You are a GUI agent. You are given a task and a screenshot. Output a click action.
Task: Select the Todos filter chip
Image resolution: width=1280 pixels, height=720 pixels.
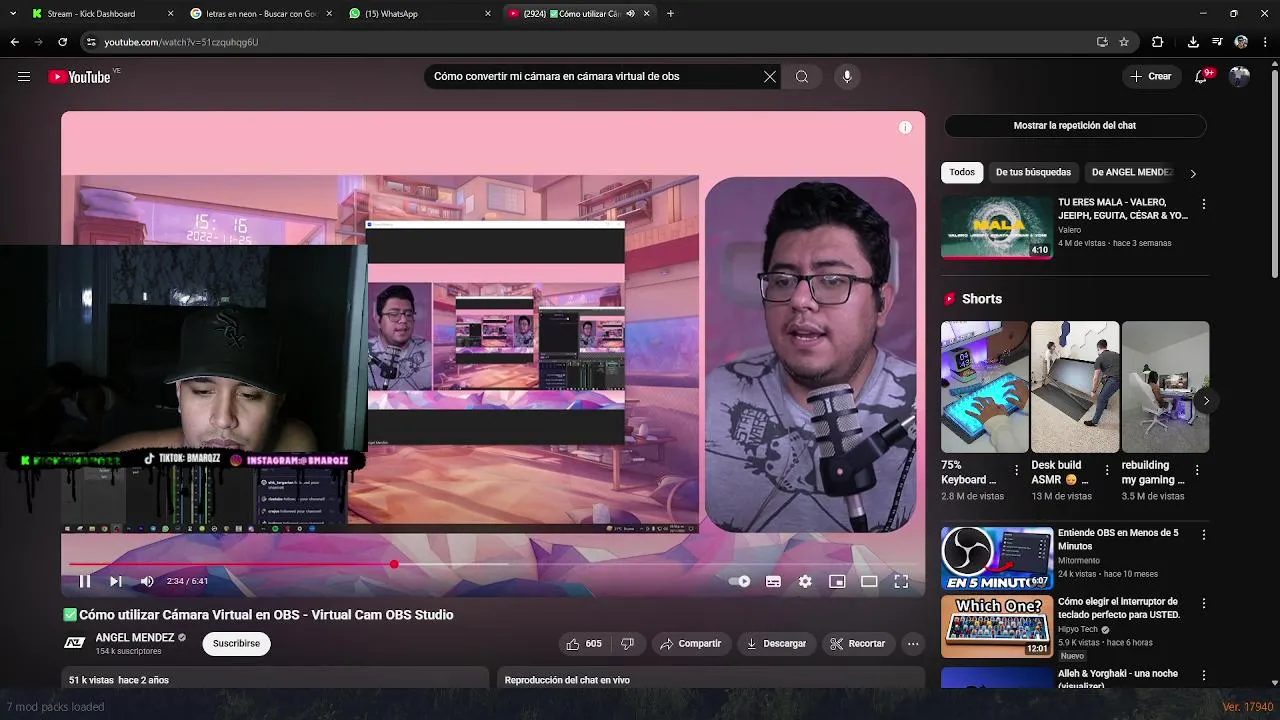(962, 172)
